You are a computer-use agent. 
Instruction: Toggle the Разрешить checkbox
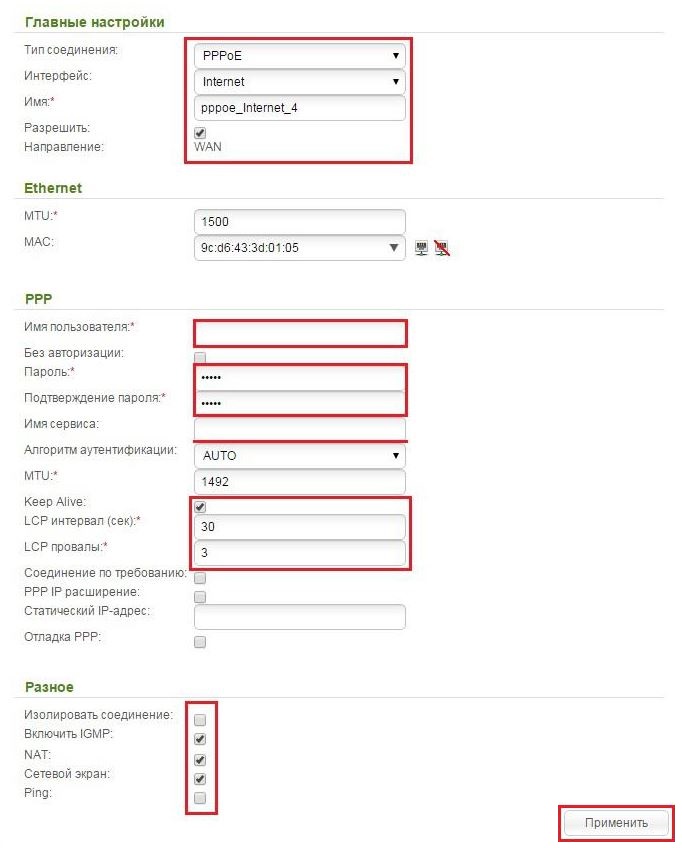coord(200,132)
